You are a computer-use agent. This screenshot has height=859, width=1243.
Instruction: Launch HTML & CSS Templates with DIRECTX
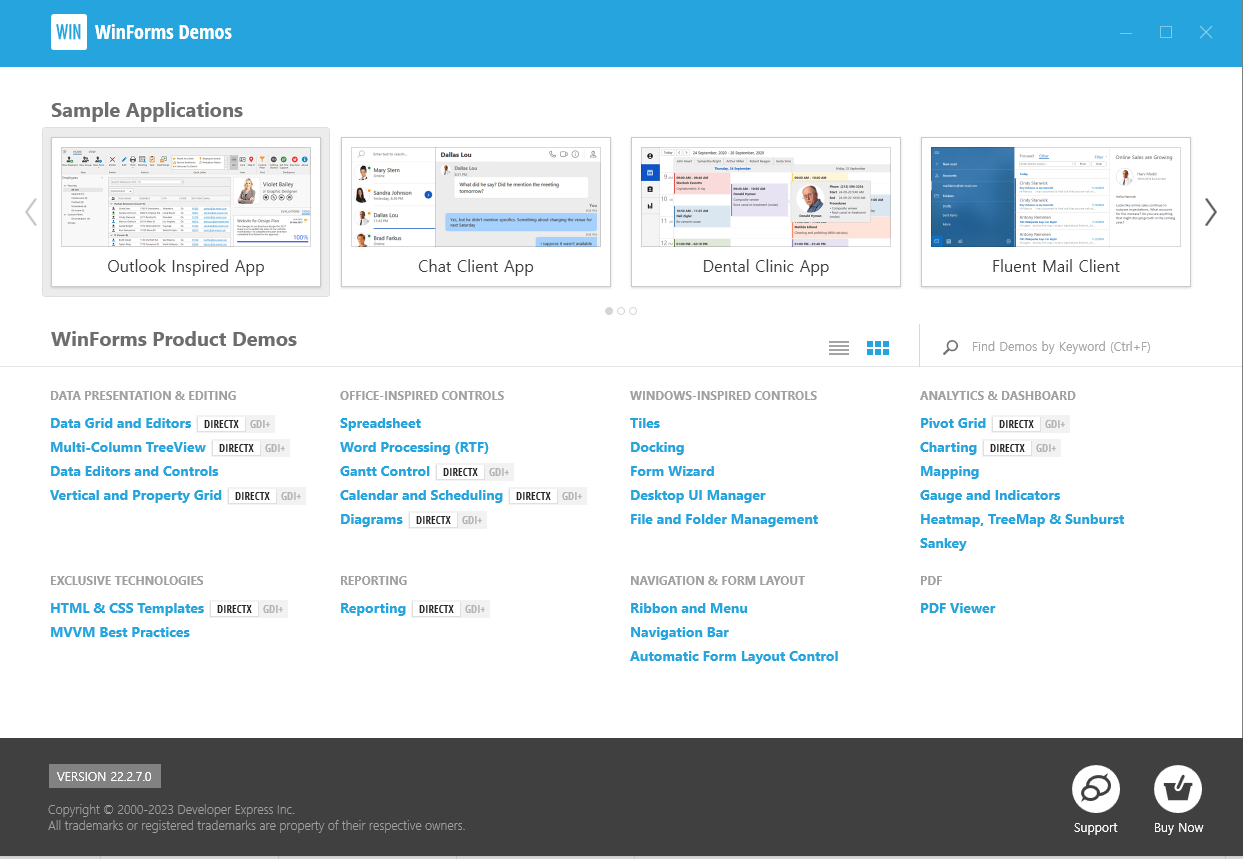click(235, 609)
